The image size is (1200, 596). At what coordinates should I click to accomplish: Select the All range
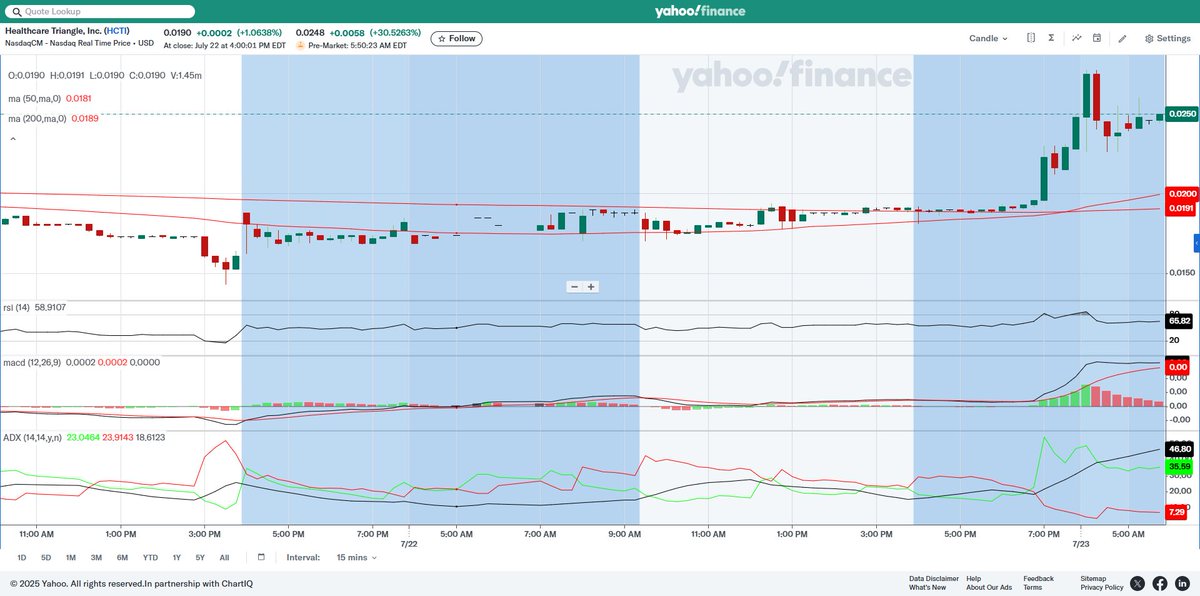224,557
